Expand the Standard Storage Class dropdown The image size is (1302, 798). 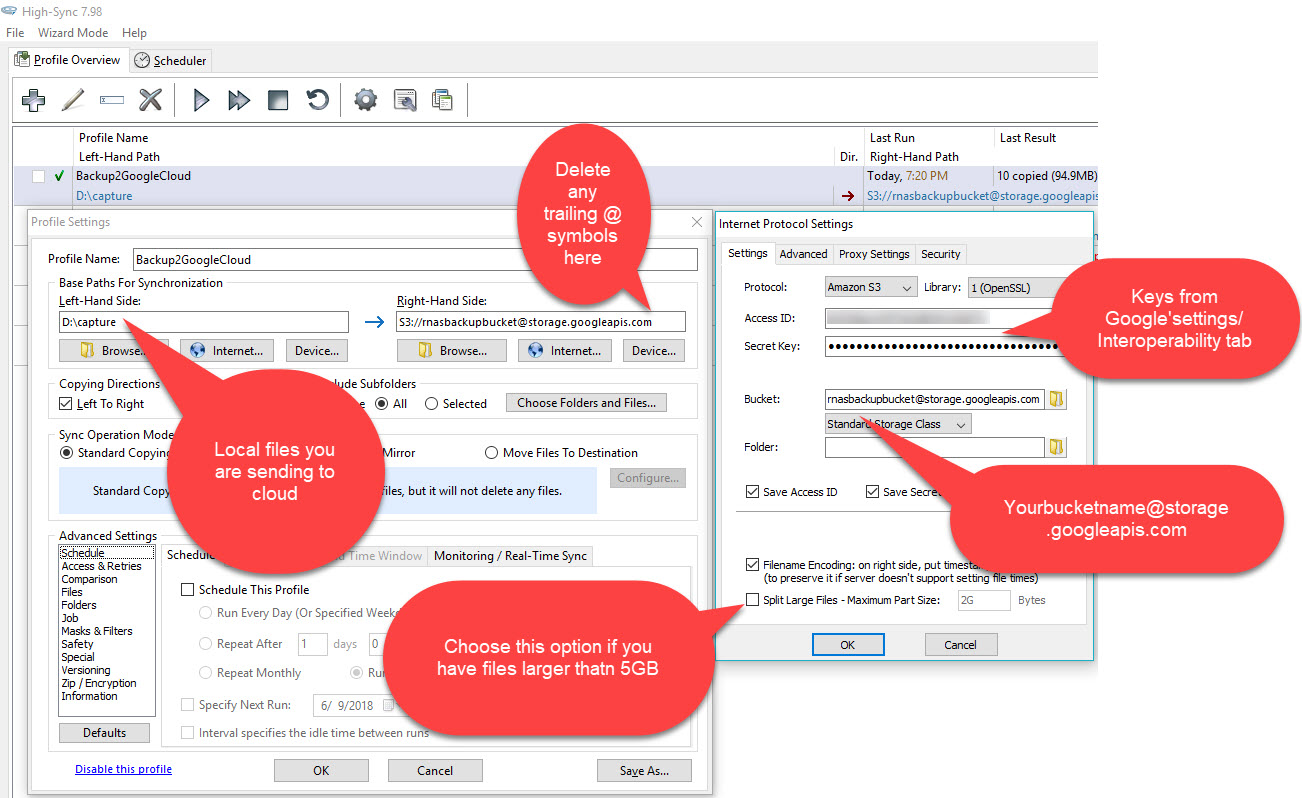[x=898, y=424]
